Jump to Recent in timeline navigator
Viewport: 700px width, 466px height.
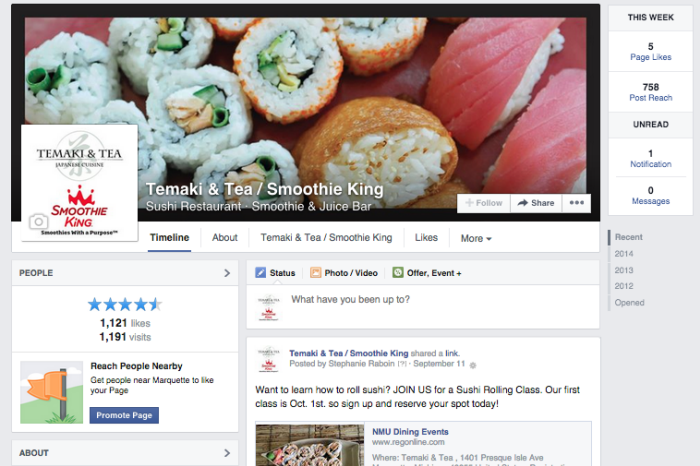pos(629,237)
